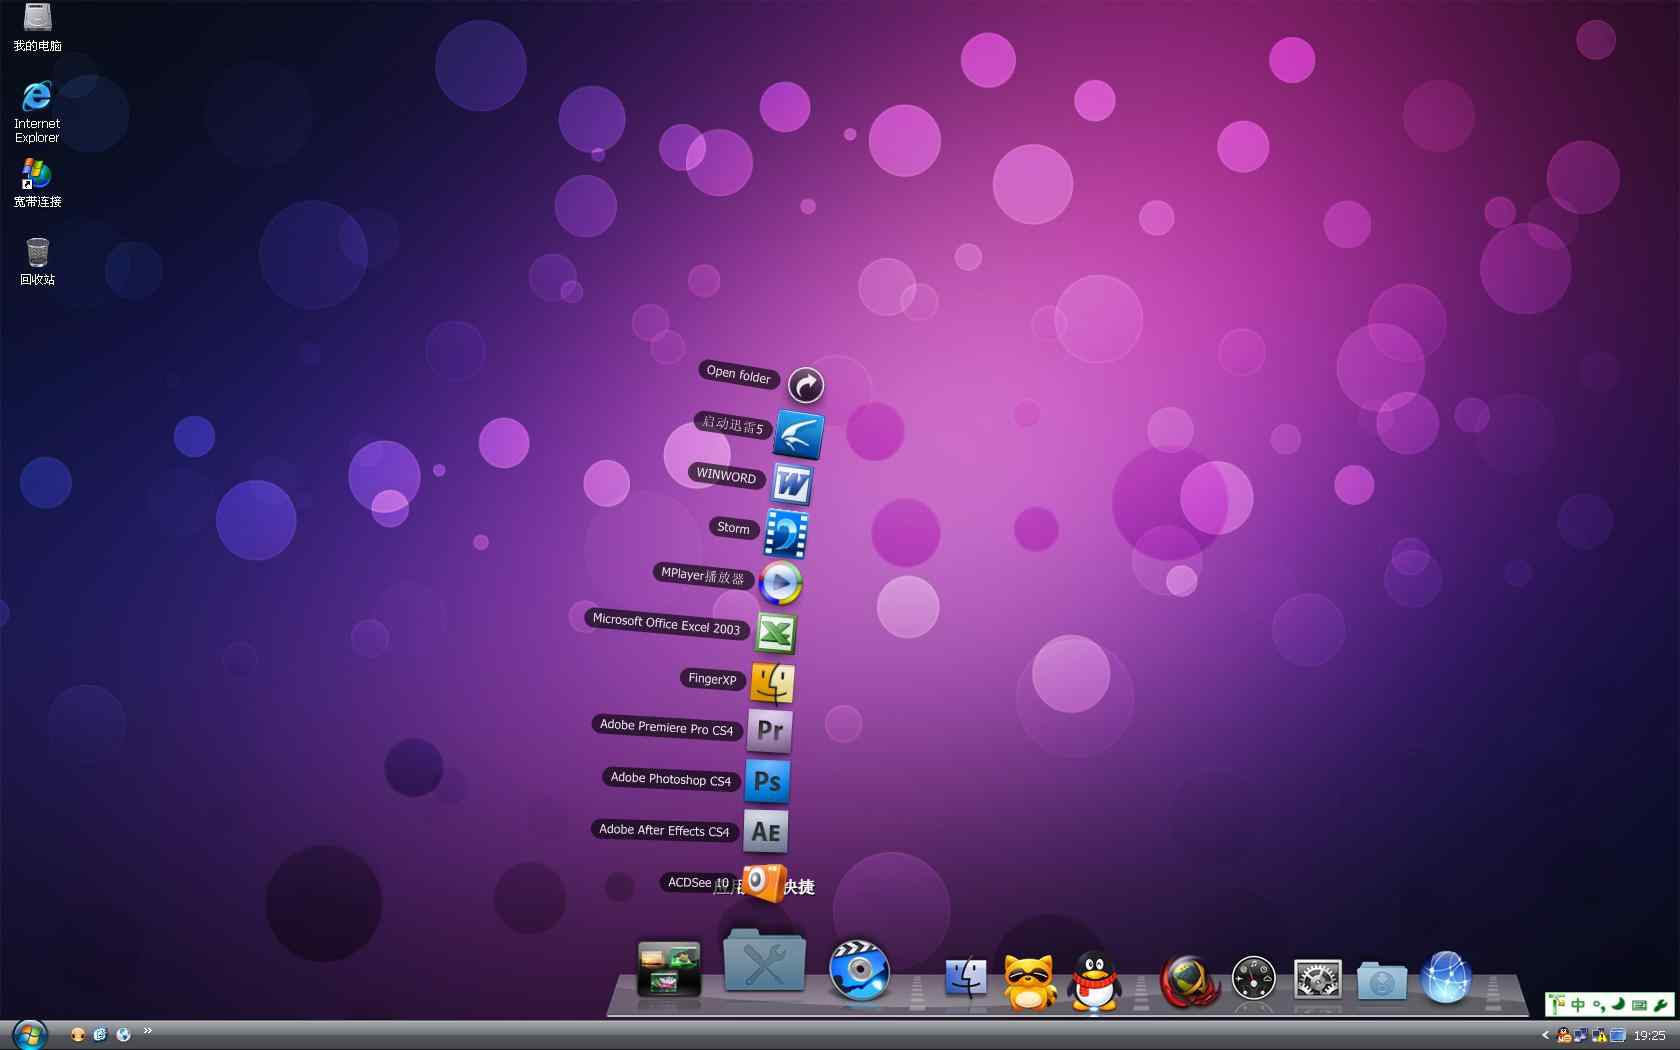
Task: Toggle punctuation mode on the IME bar
Action: 1598,1005
